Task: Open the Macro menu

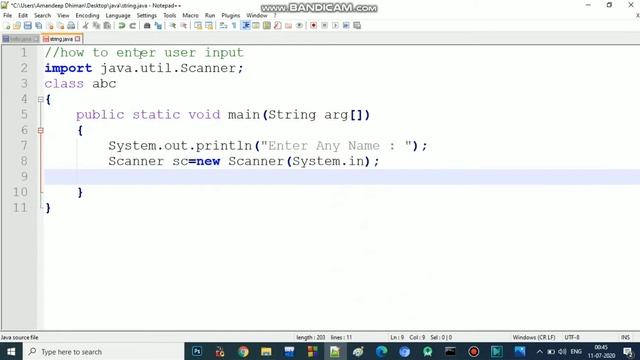Action: 190,16
